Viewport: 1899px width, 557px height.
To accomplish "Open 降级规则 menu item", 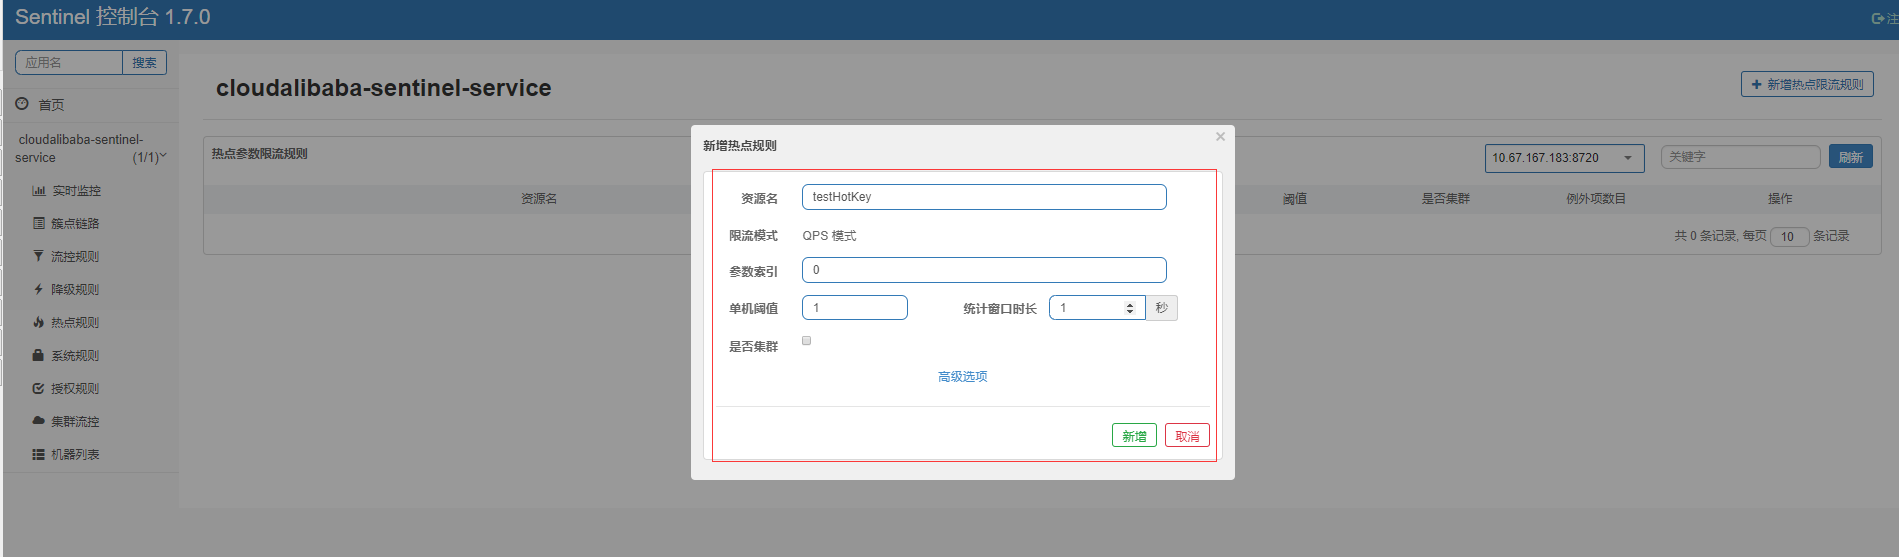I will coord(75,289).
